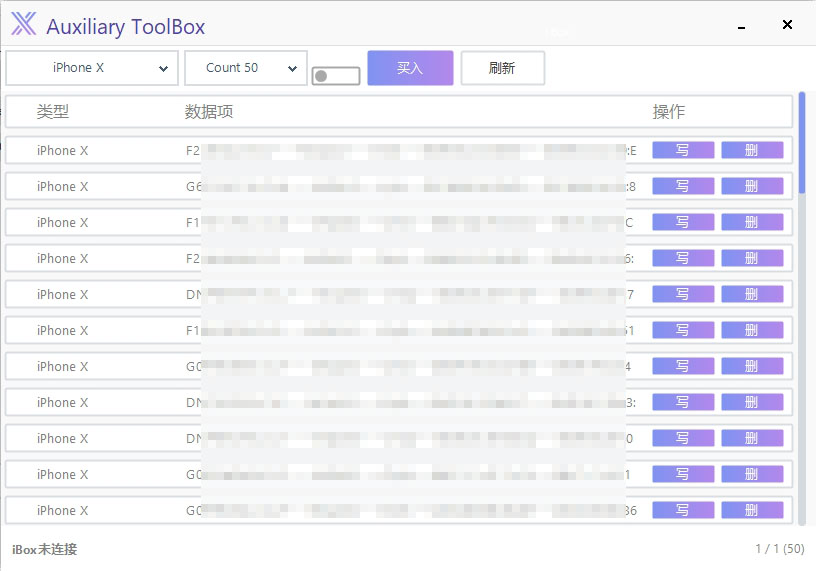Click 删 in the row starting F2 ending 6:
The width and height of the screenshot is (816, 571).
[752, 258]
